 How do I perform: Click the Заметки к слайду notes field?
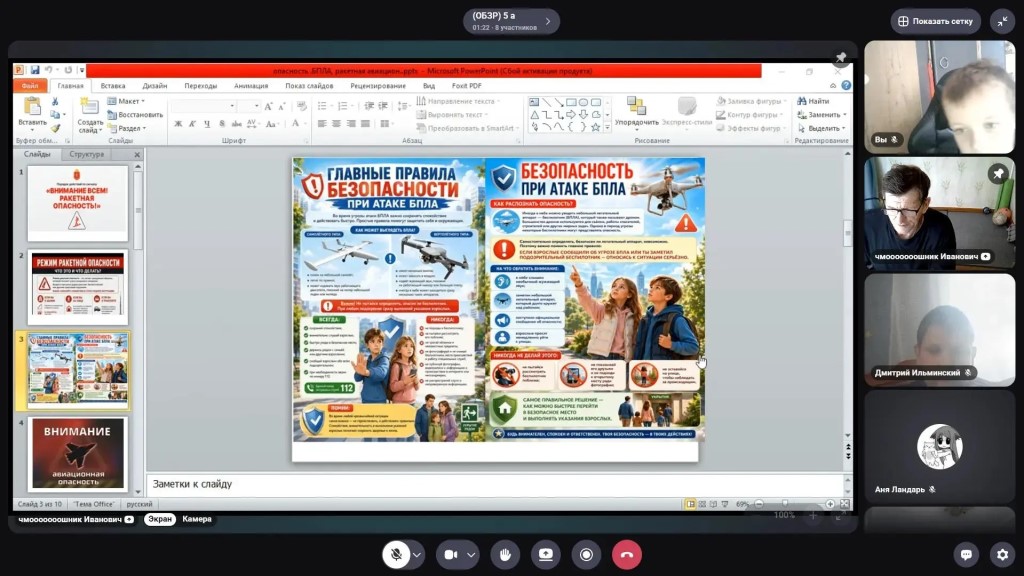point(496,484)
